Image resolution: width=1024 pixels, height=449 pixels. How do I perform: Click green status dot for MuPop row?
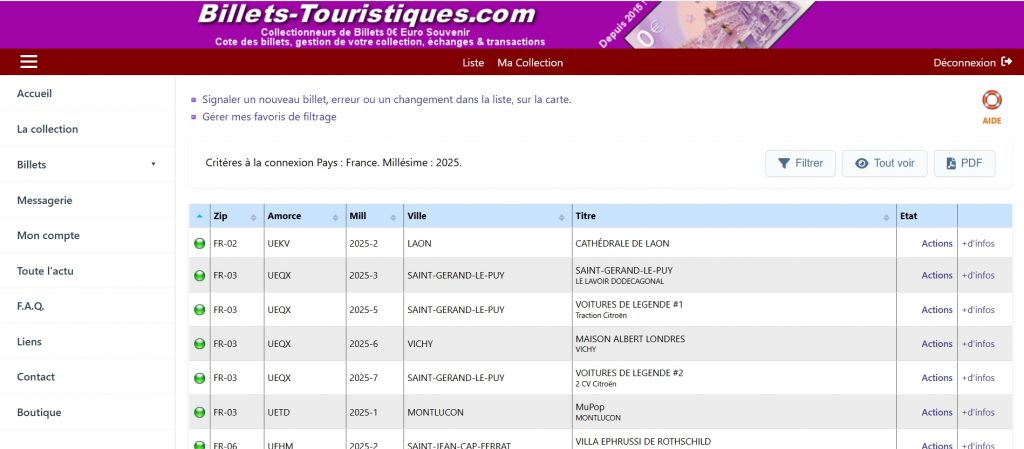[x=199, y=412]
